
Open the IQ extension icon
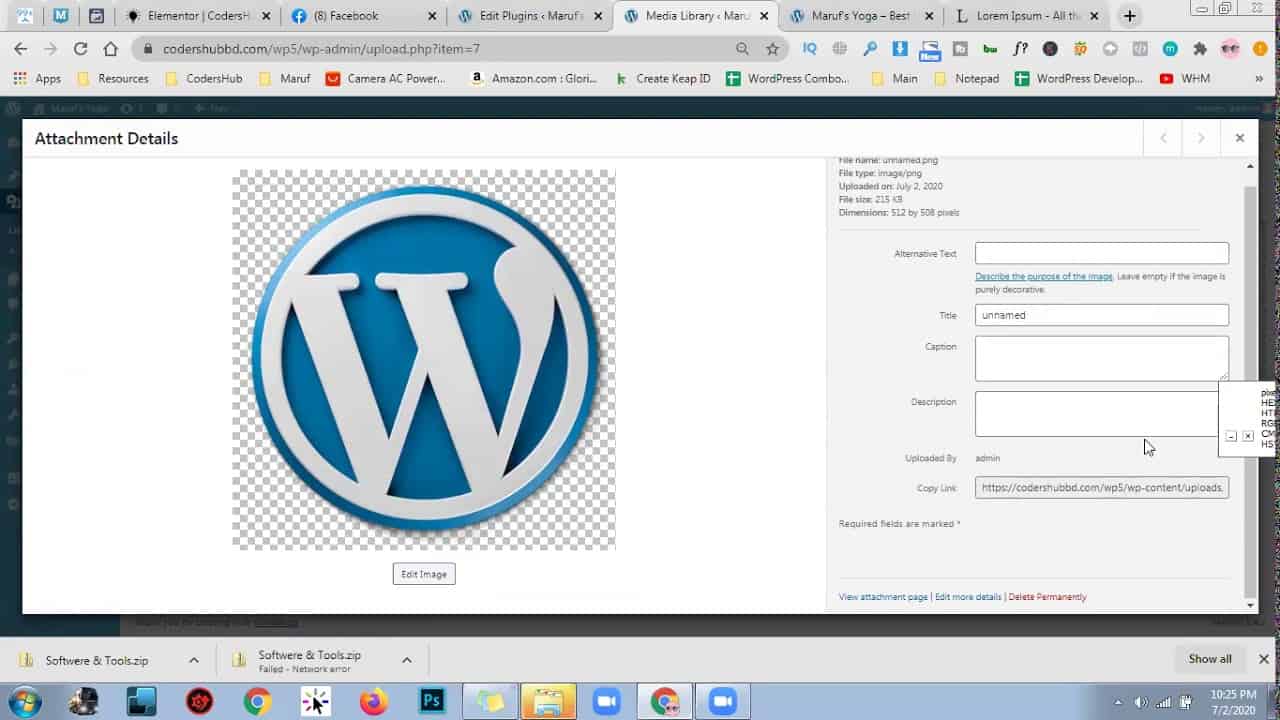810,48
